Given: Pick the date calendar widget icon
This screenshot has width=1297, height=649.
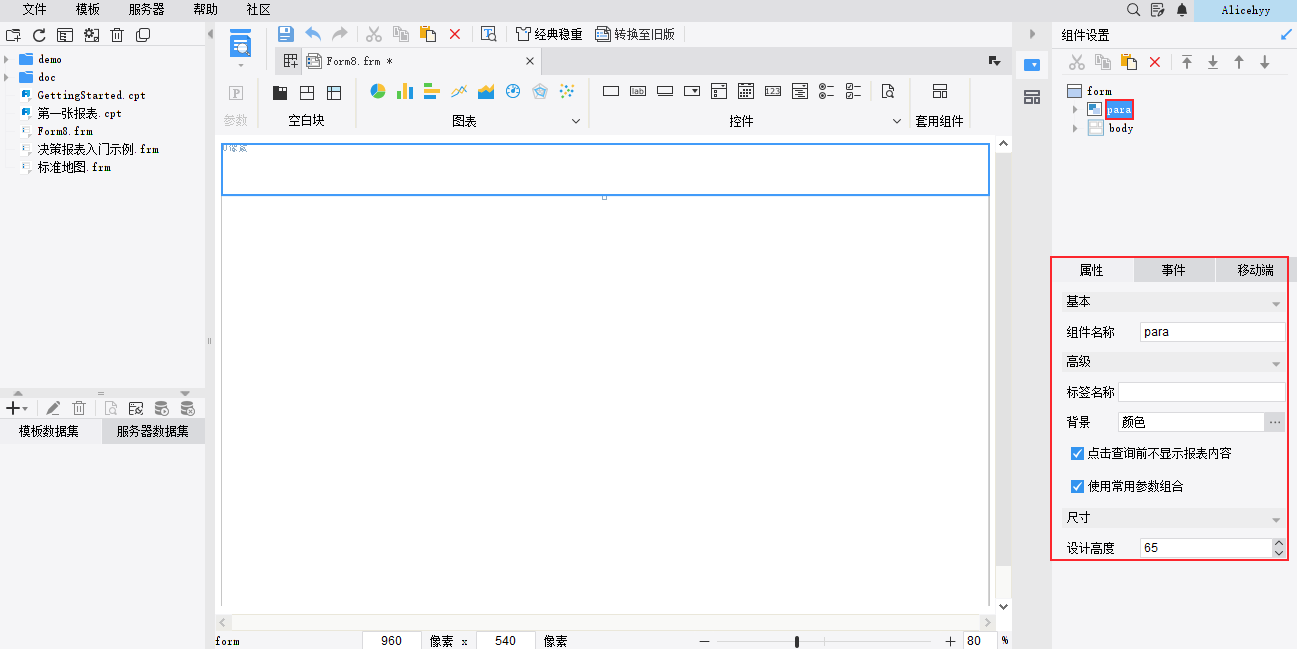Looking at the screenshot, I should (x=745, y=92).
